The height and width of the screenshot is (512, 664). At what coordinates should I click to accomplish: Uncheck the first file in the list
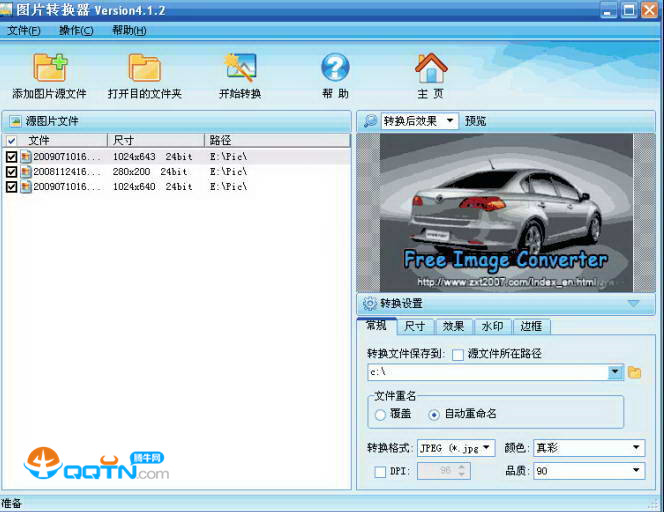[x=12, y=157]
